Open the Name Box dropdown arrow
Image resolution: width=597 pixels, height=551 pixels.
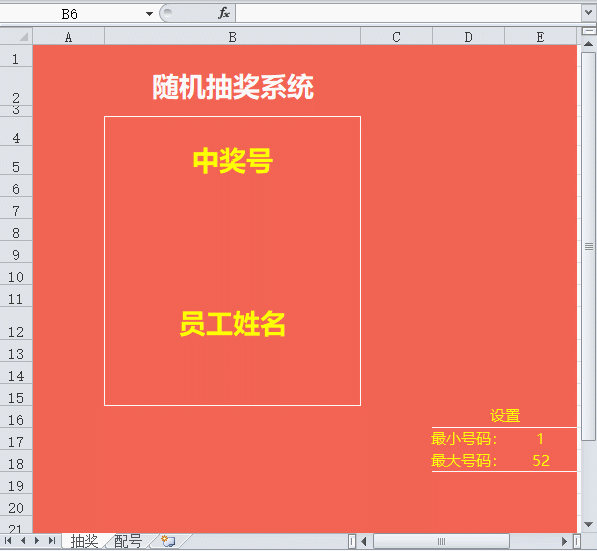pos(149,14)
